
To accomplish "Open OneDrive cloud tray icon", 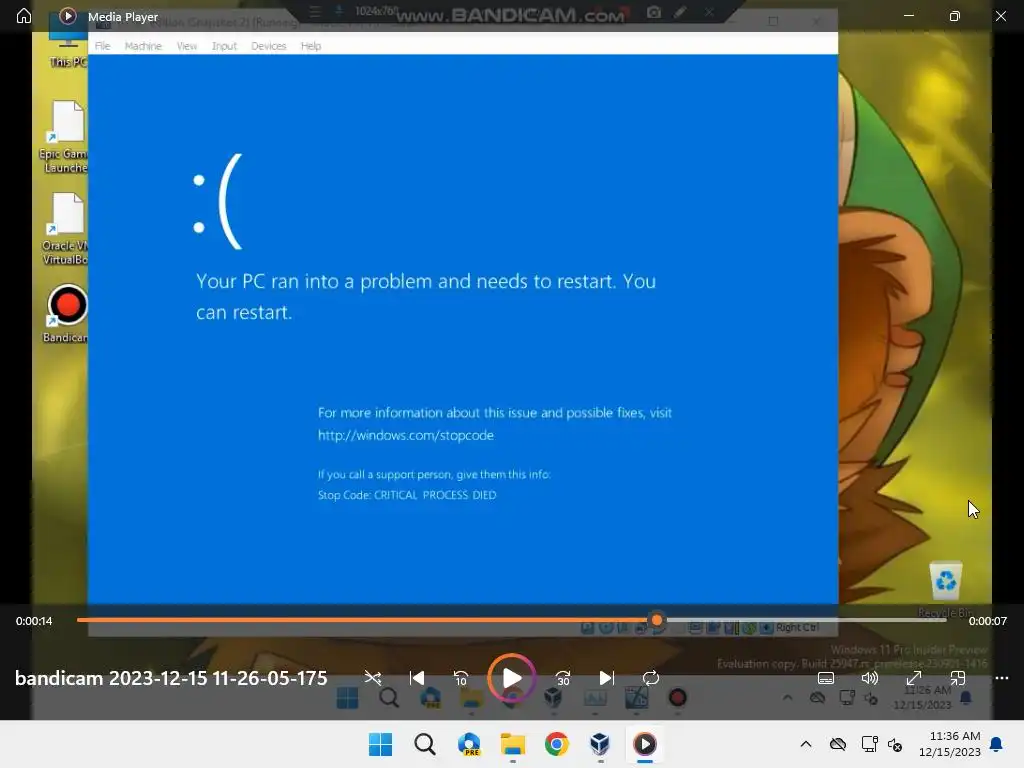I will pos(838,744).
